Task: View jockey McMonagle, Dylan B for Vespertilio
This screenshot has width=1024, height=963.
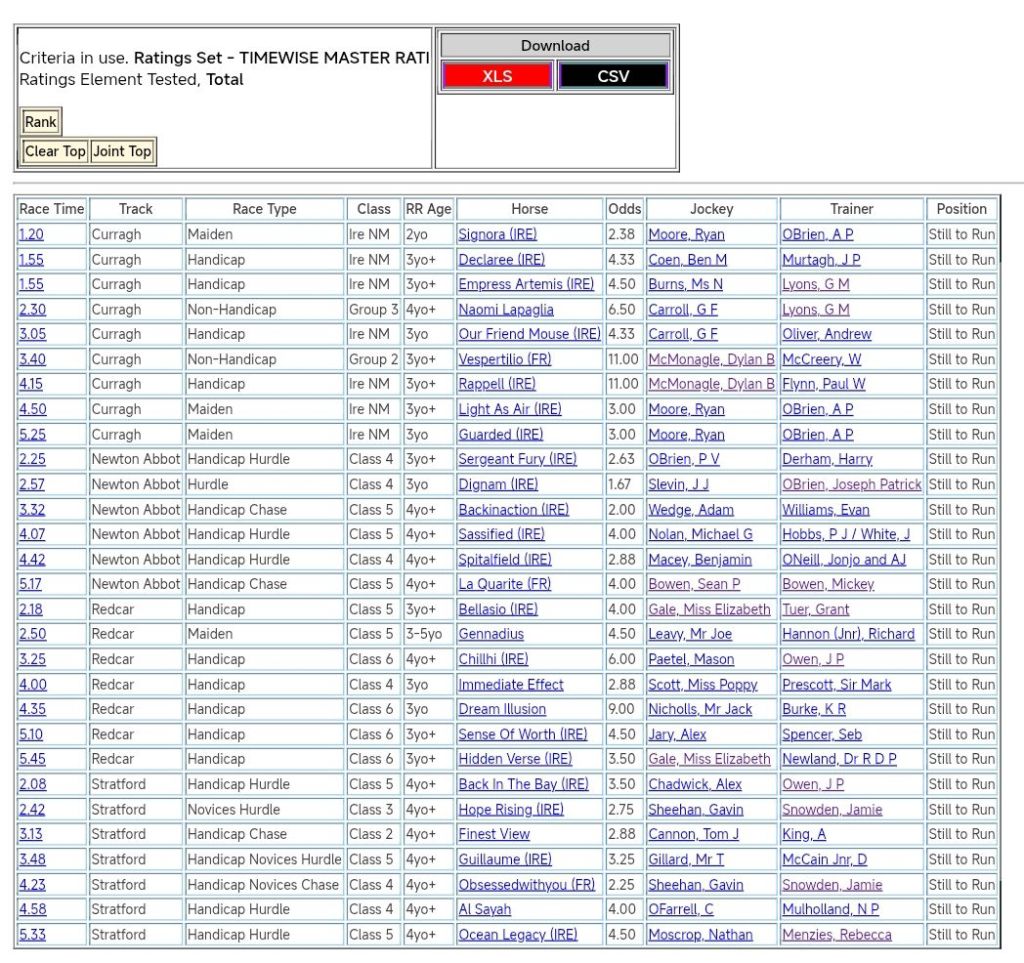Action: 711,359
